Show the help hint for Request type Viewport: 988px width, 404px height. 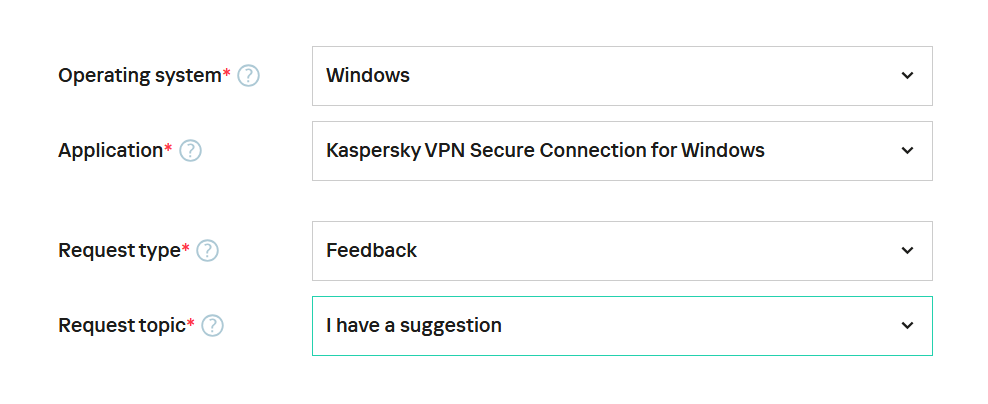[x=208, y=251]
